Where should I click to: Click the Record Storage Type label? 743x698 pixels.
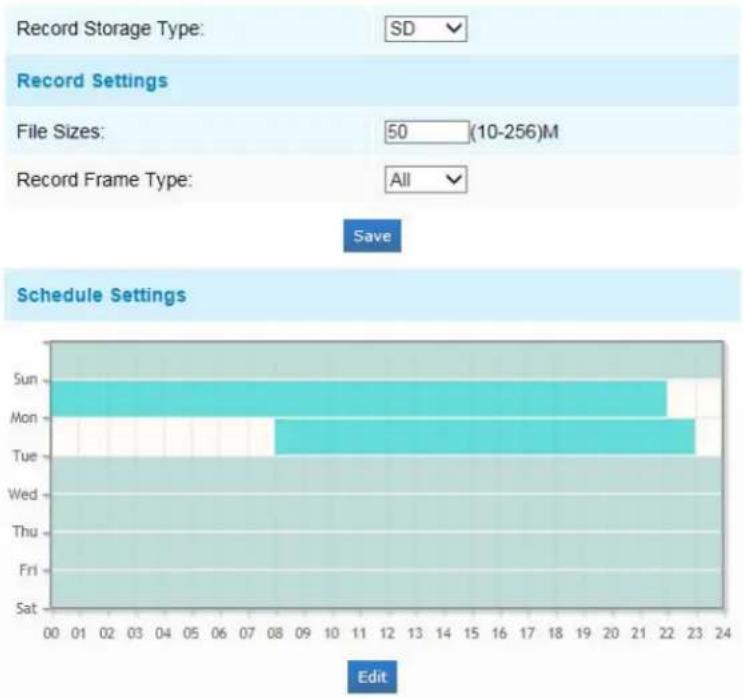(110, 29)
